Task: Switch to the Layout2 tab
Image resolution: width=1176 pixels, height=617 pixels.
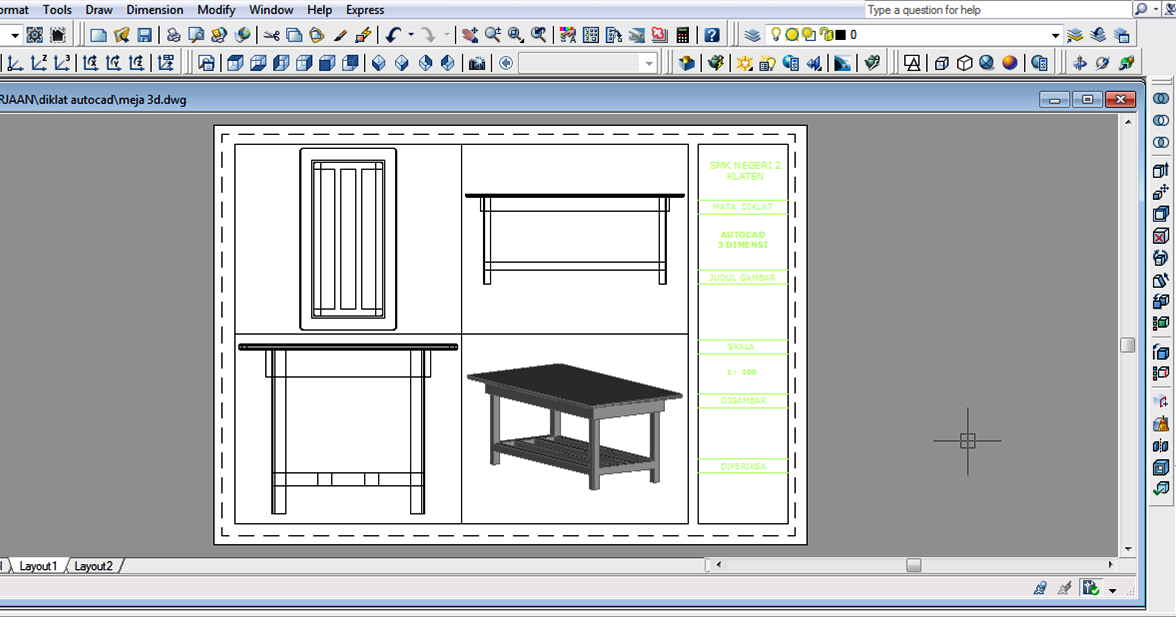Action: pos(94,566)
